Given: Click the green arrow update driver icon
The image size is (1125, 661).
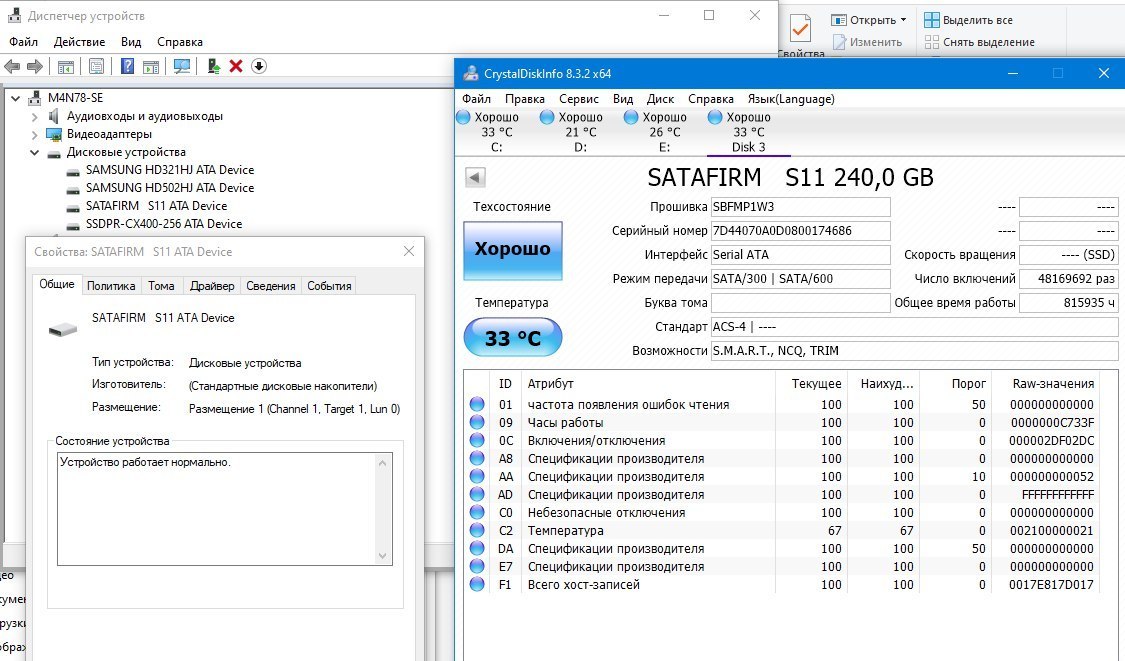Looking at the screenshot, I should (213, 66).
